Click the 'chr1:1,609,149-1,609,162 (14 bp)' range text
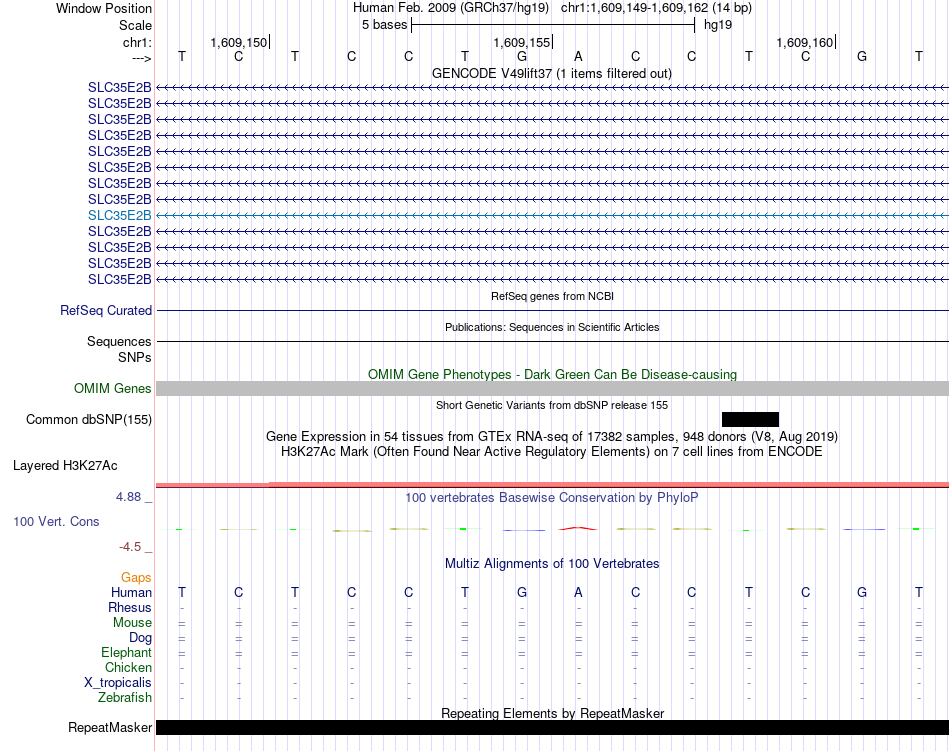Screen dimensions: 950x751 (x=656, y=8)
